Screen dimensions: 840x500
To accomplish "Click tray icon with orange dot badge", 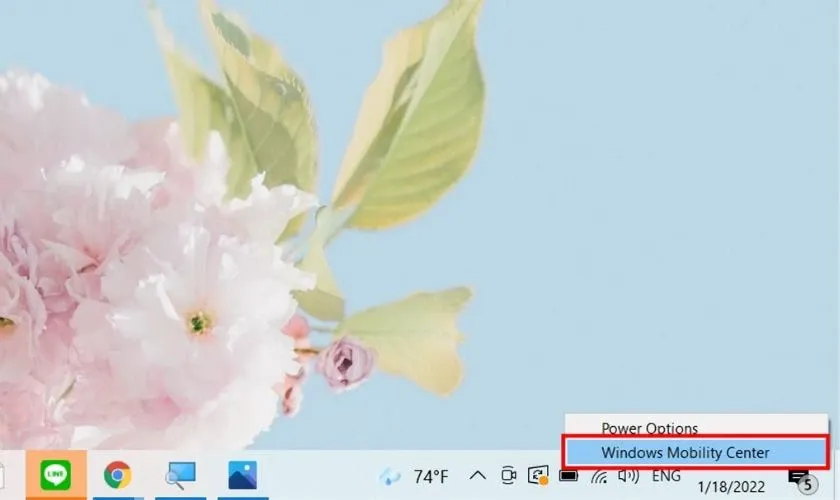I will [x=538, y=475].
